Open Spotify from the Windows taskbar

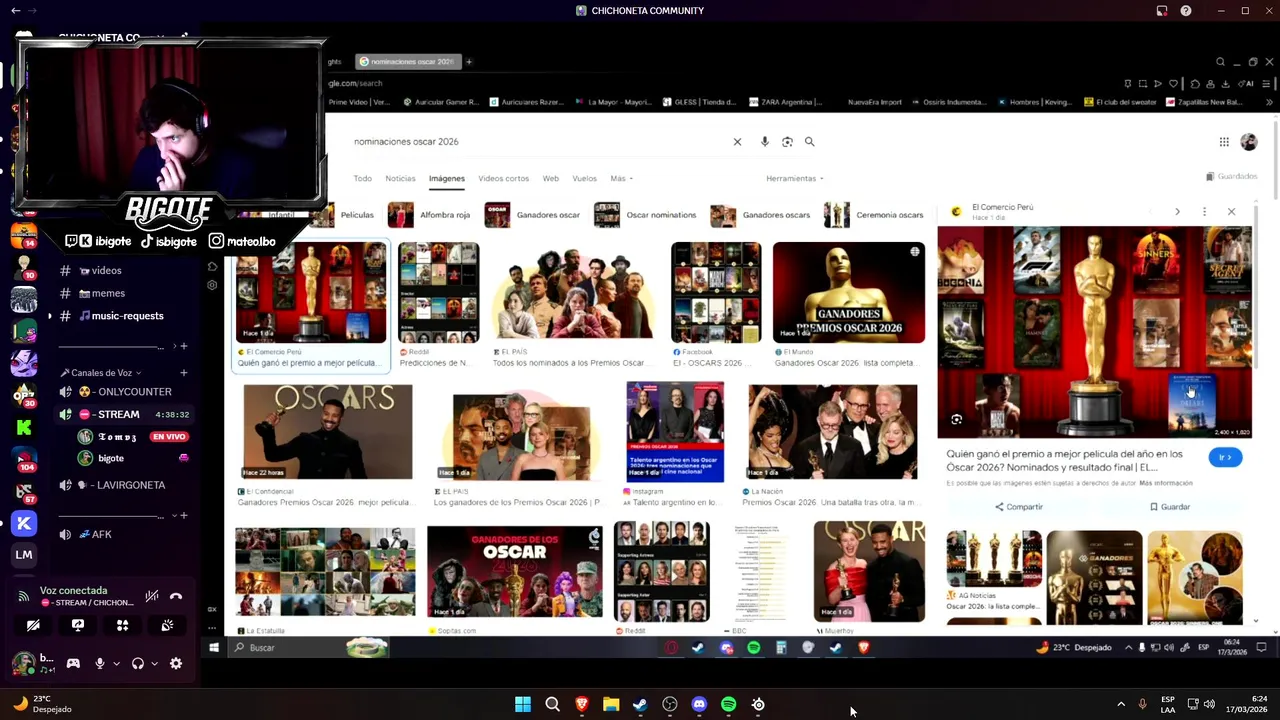tap(728, 704)
